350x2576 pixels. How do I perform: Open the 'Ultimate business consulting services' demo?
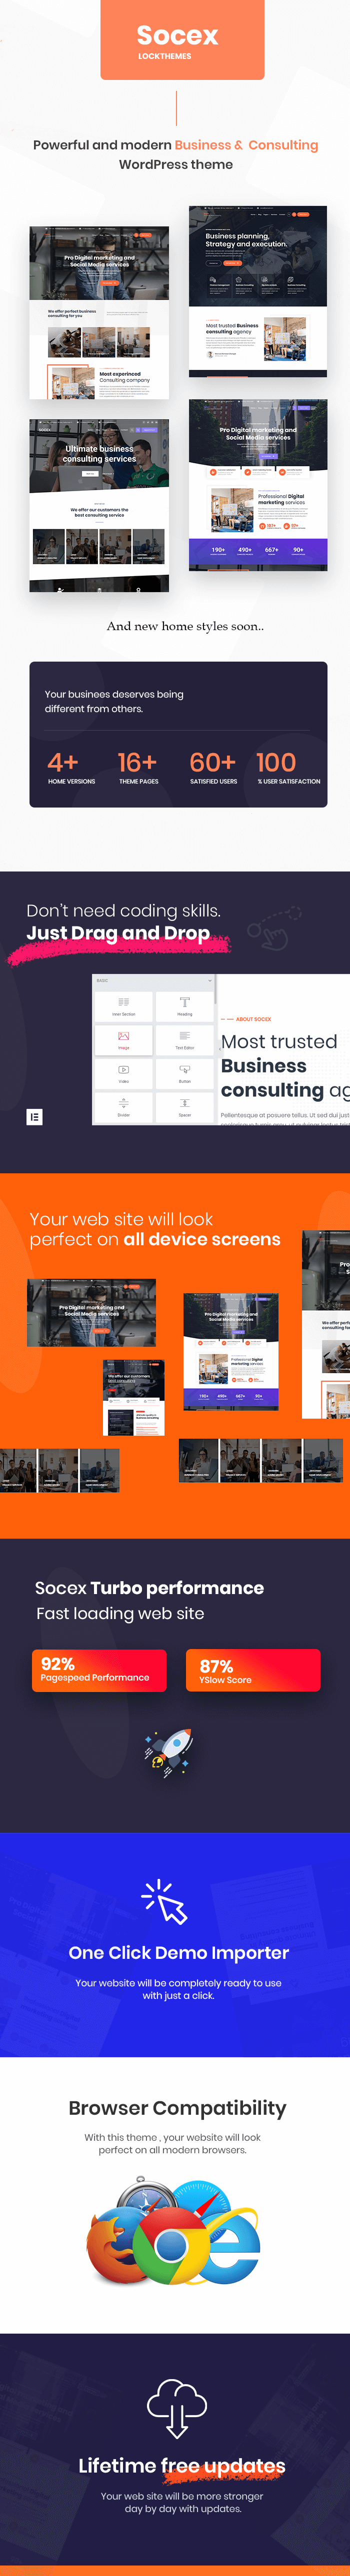point(99,505)
